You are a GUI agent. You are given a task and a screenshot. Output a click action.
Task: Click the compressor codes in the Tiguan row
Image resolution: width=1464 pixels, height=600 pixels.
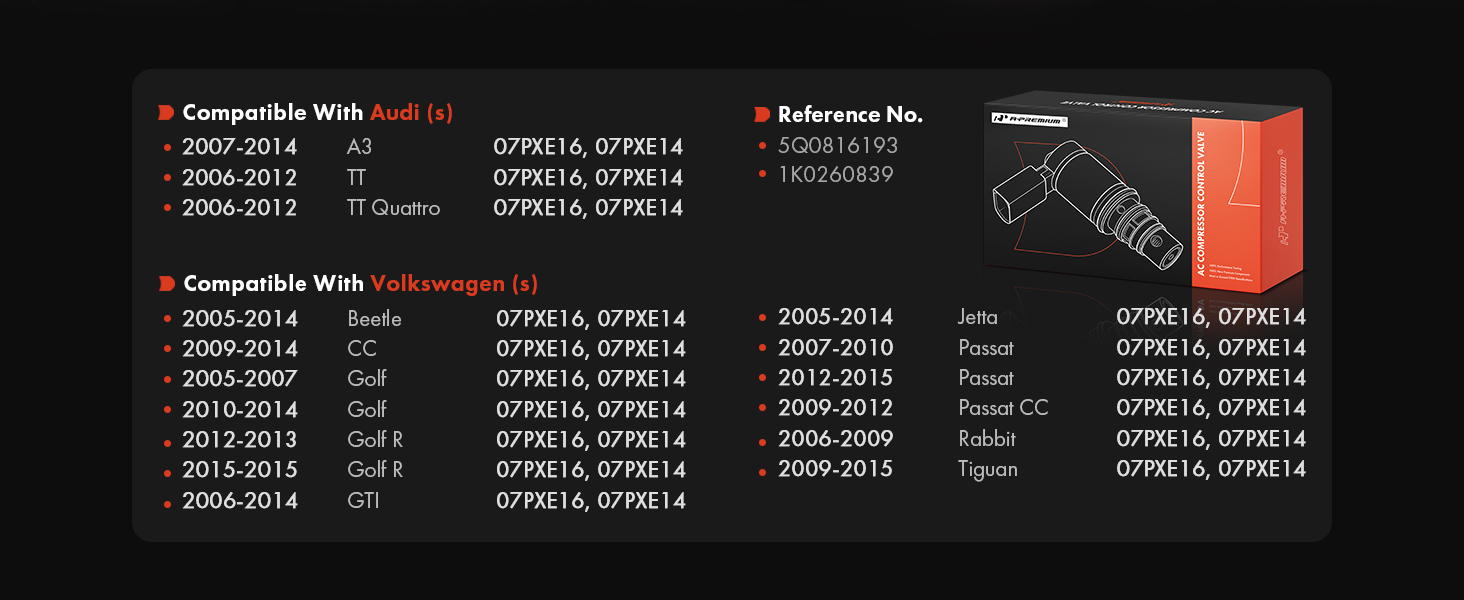point(1211,469)
